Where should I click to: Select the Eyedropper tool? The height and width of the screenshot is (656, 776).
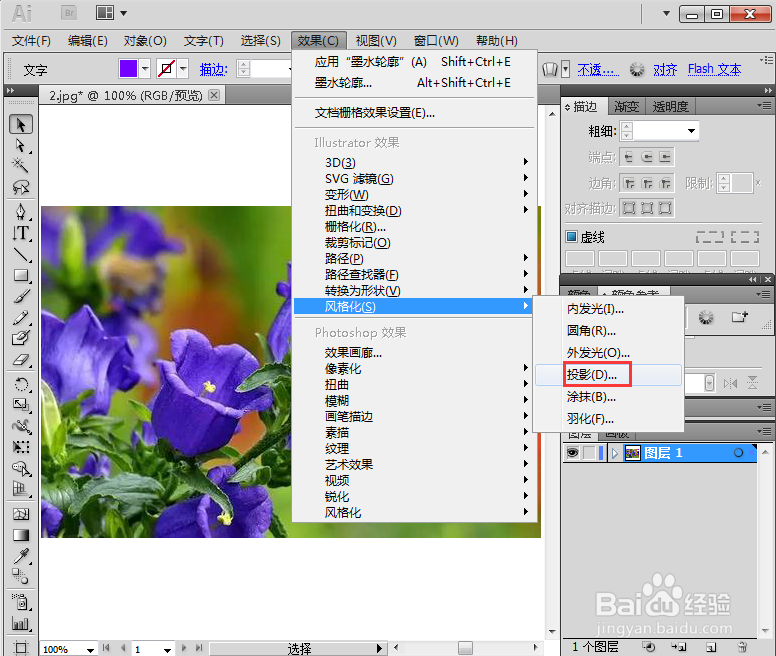[x=21, y=556]
